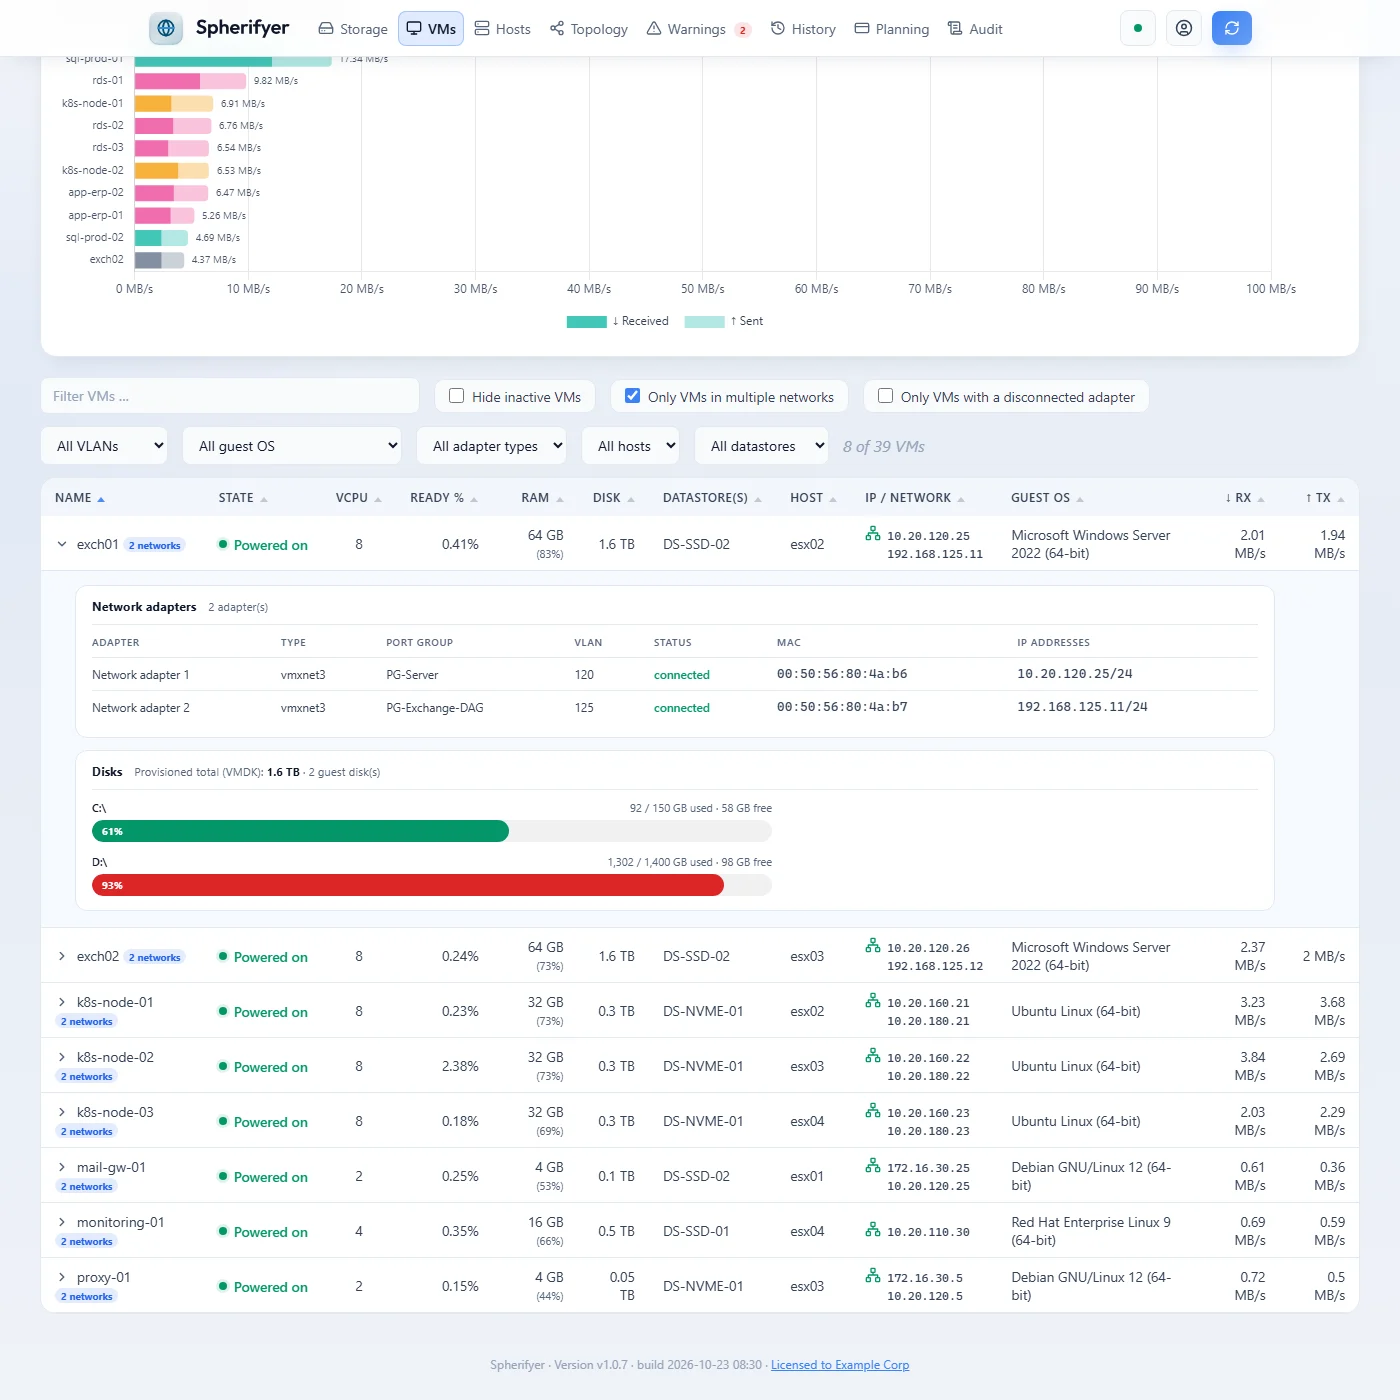Click the network icon in k8s-node-03 row
The height and width of the screenshot is (1400, 1400).
[873, 1111]
